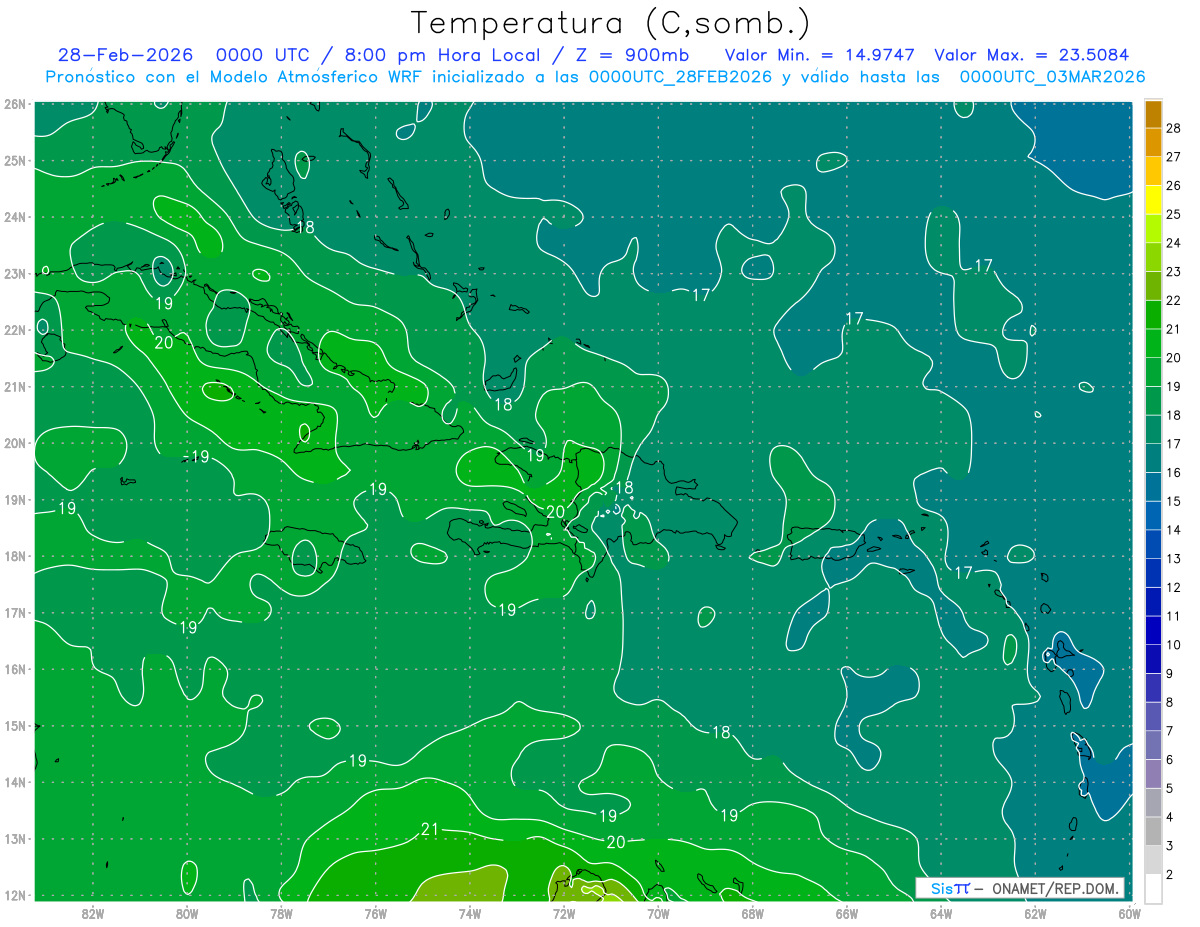The image size is (1200, 927).
Task: Click the '16N' latitude axis label
Action: [14, 669]
